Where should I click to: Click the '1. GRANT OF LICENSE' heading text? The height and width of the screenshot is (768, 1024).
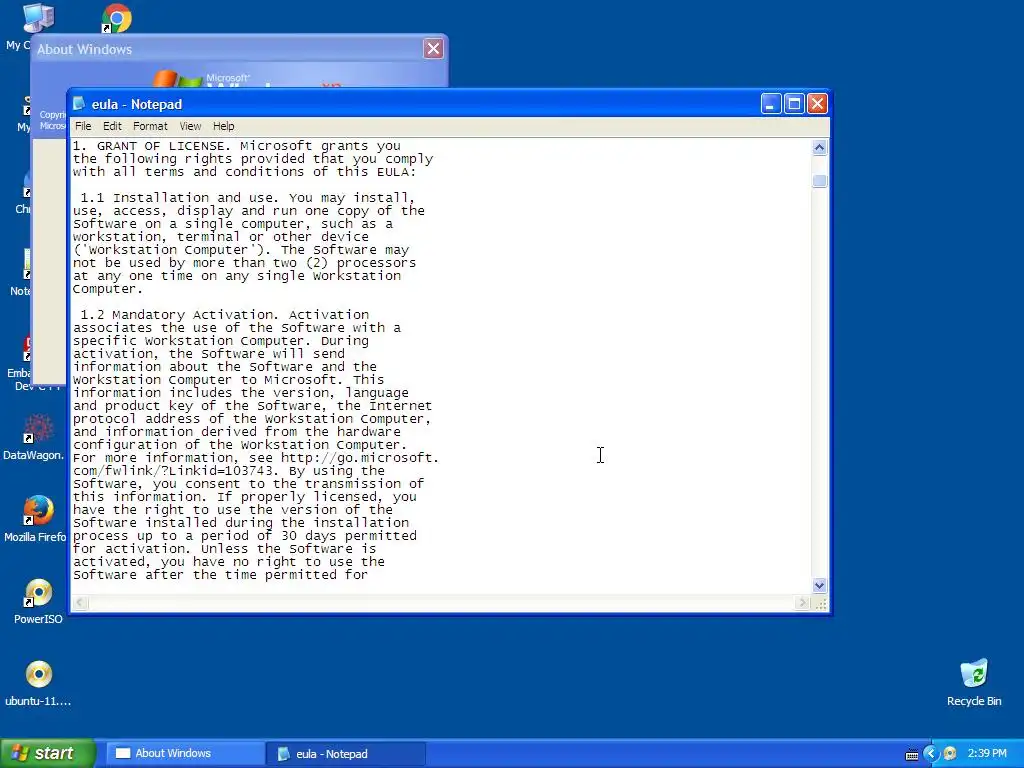pos(149,146)
